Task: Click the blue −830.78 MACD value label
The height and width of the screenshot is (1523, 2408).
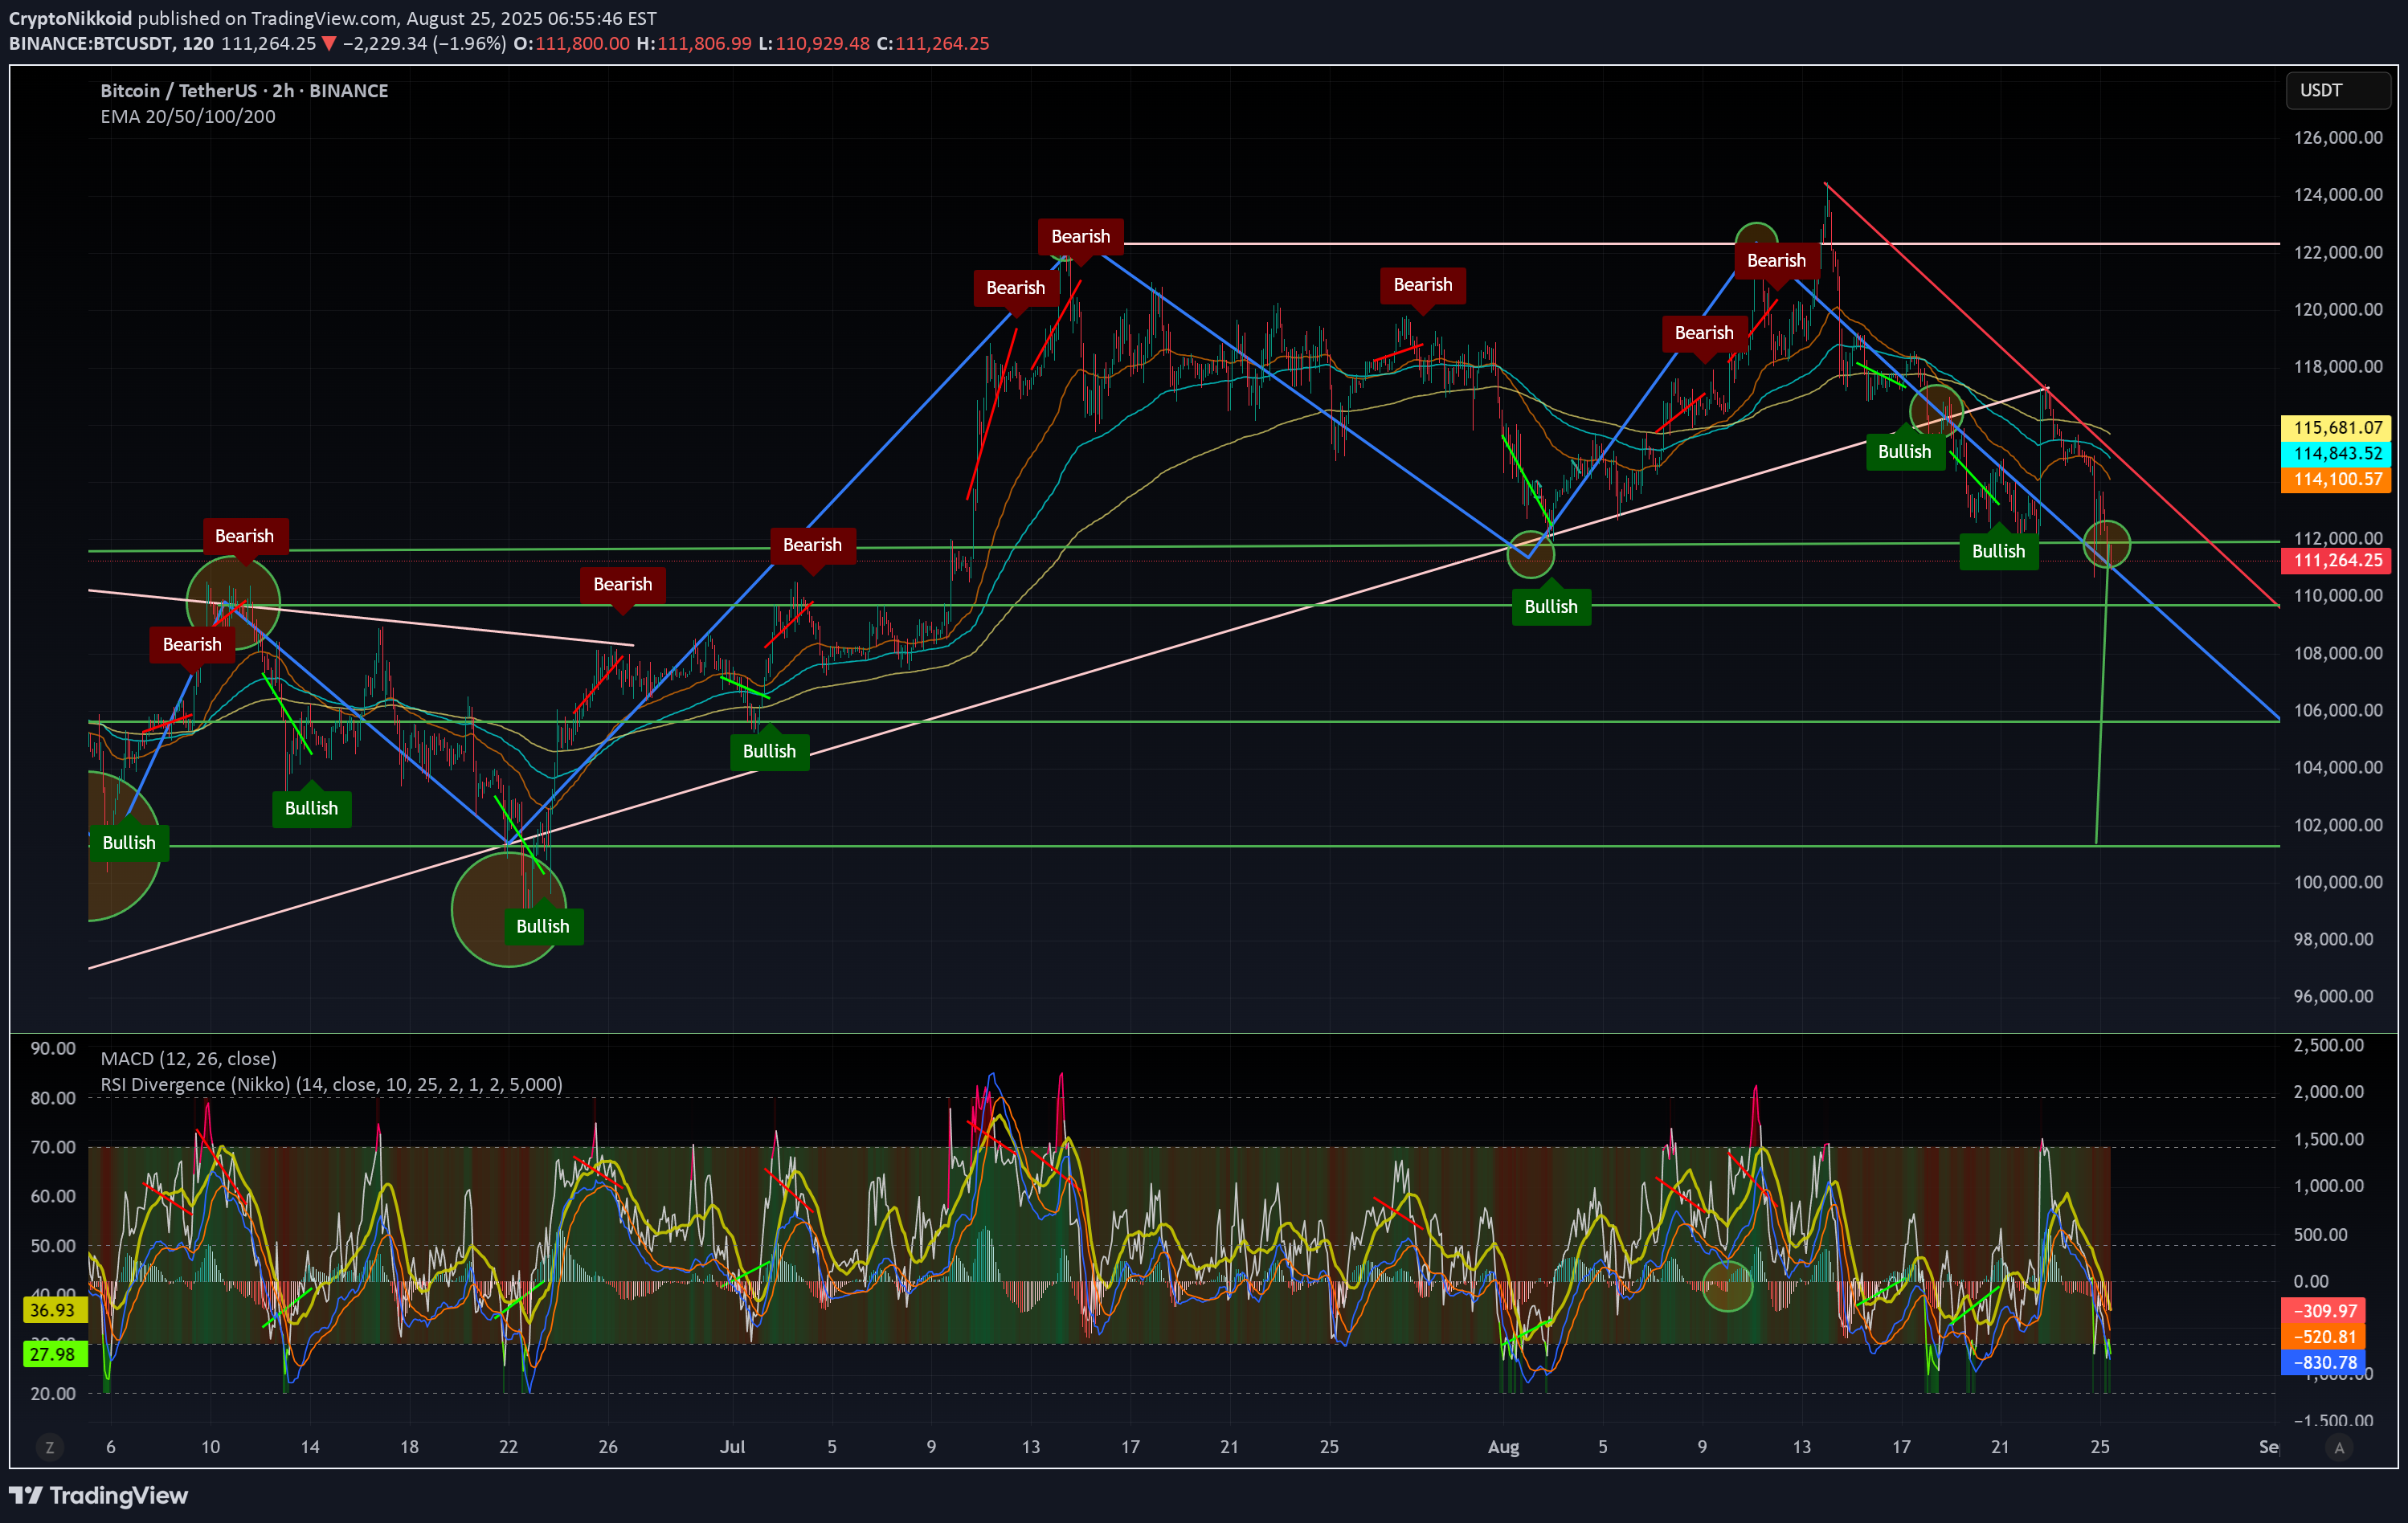Action: tap(2322, 1362)
